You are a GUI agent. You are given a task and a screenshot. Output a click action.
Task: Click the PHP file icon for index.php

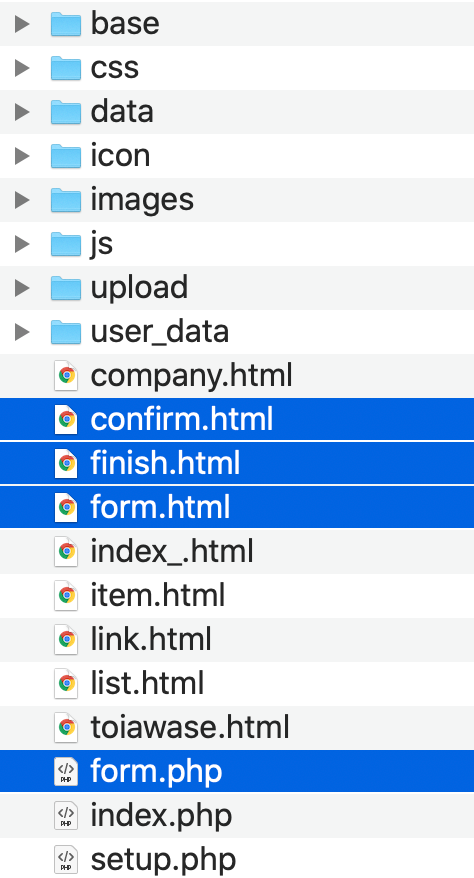(66, 816)
